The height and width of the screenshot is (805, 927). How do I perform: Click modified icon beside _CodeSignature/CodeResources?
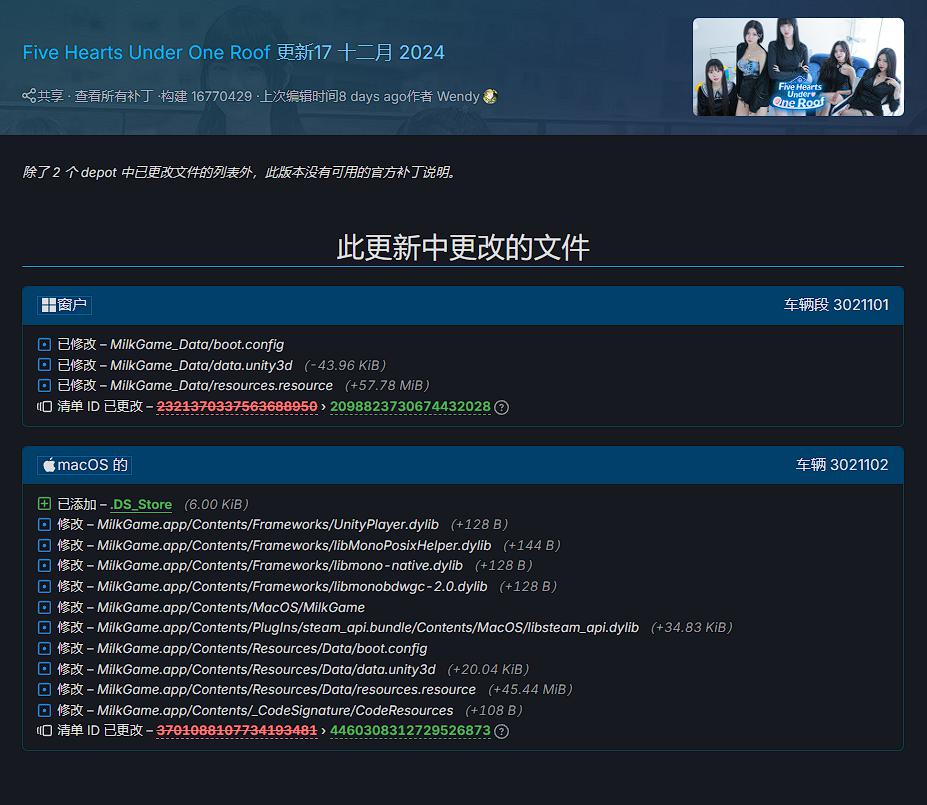[44, 710]
